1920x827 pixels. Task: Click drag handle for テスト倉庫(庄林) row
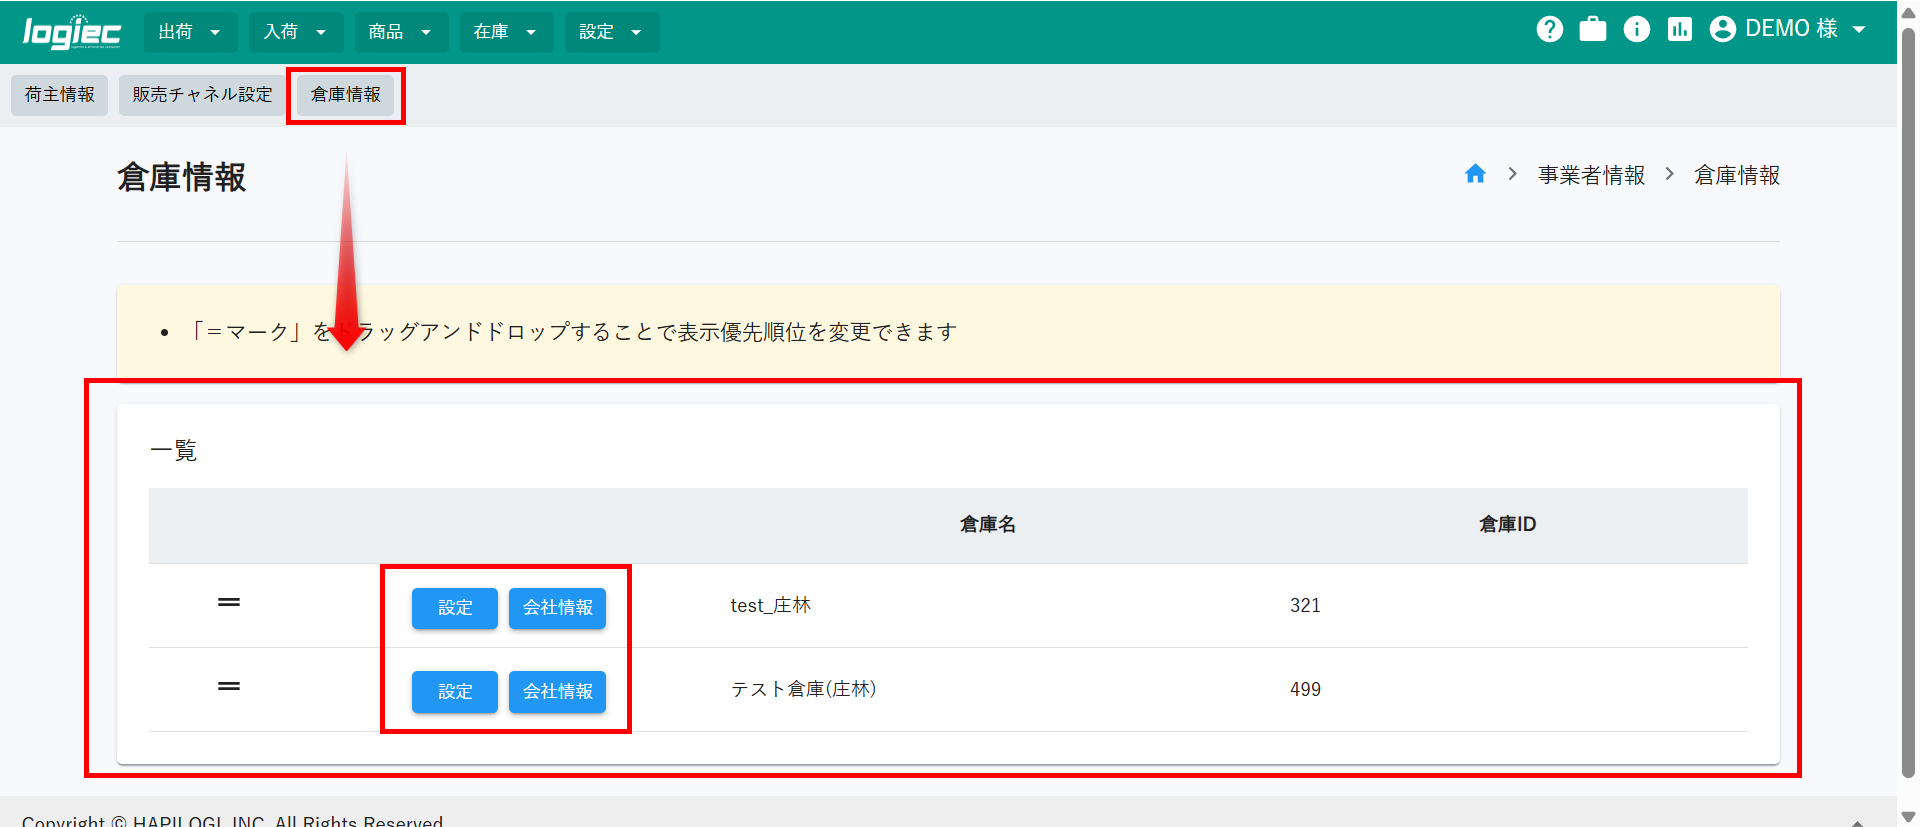tap(229, 686)
